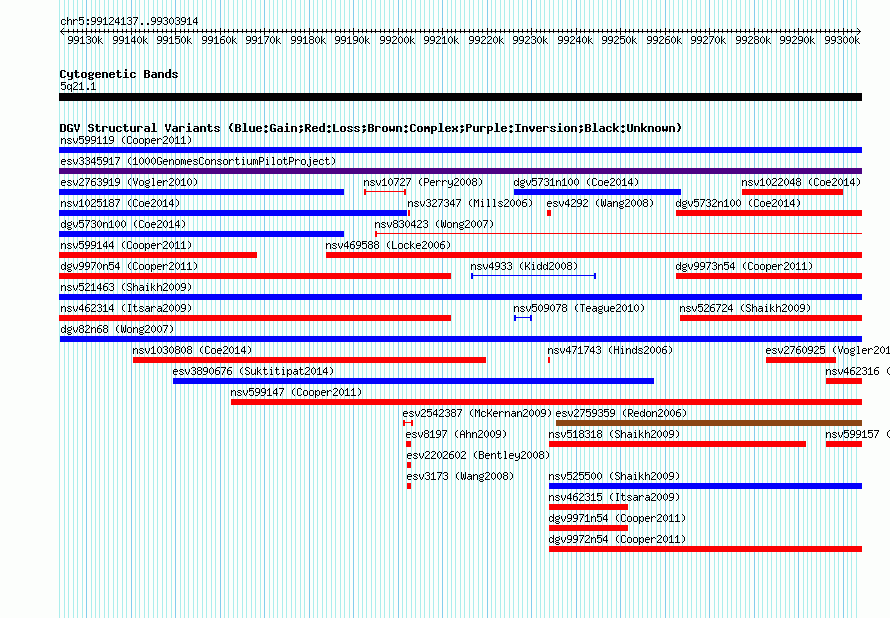Select the blue nsv4933 thin interval bar
890x618 pixels.
[x=534, y=276]
